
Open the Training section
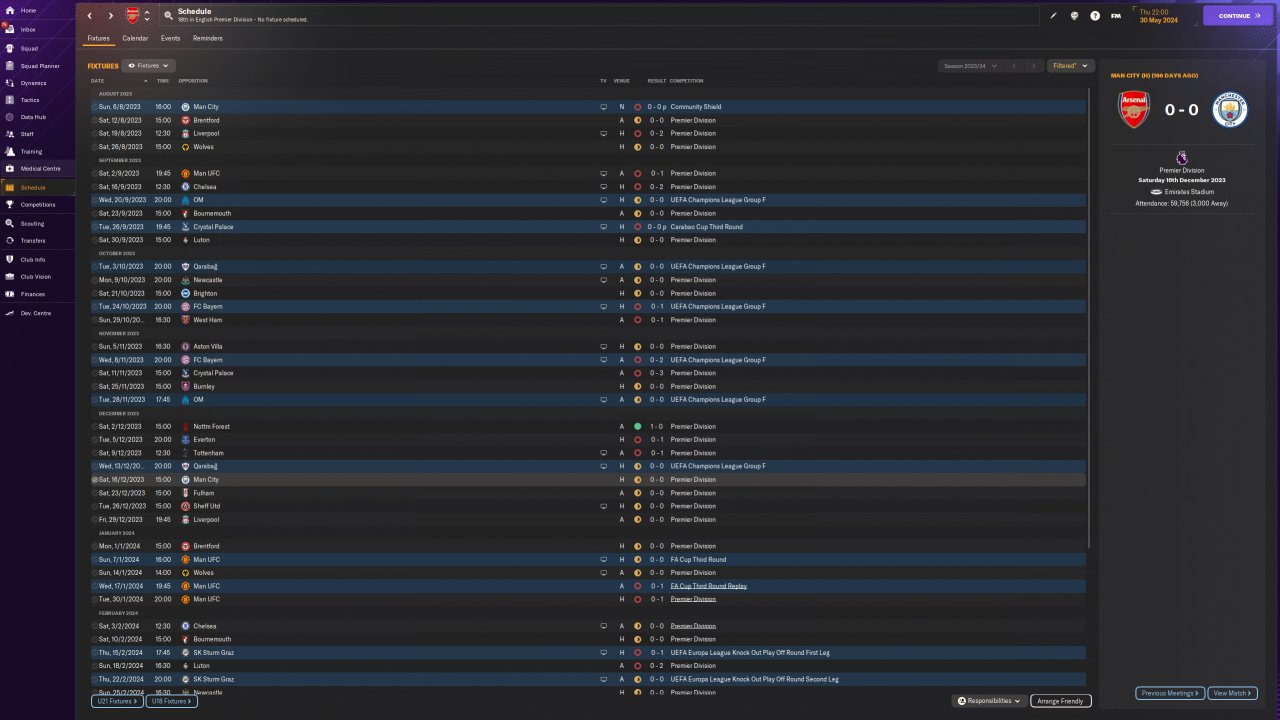point(31,152)
